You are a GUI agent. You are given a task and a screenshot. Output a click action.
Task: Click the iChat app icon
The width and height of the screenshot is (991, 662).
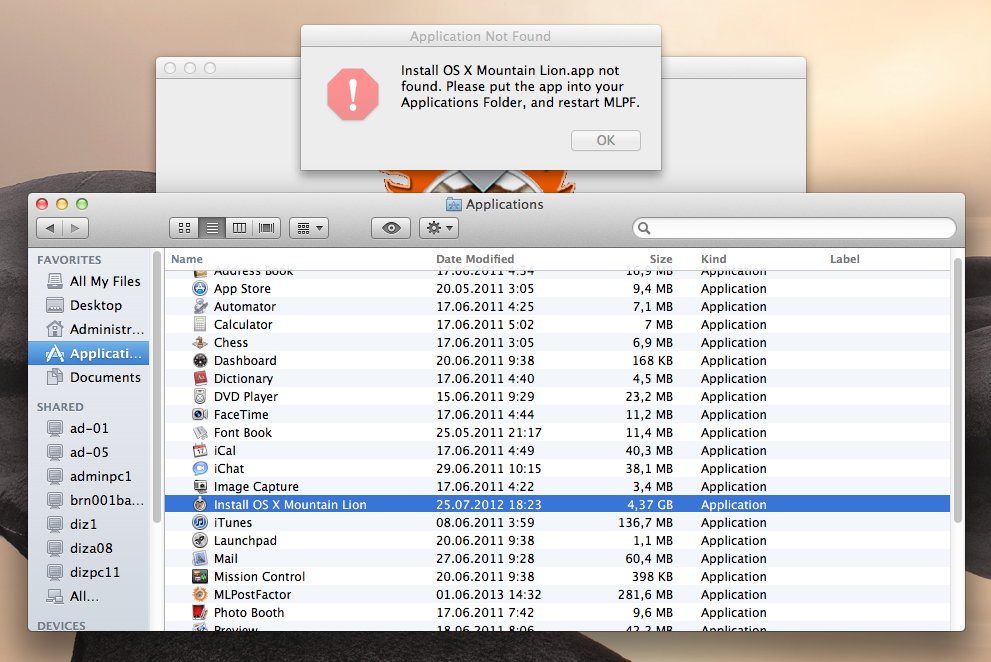point(200,469)
